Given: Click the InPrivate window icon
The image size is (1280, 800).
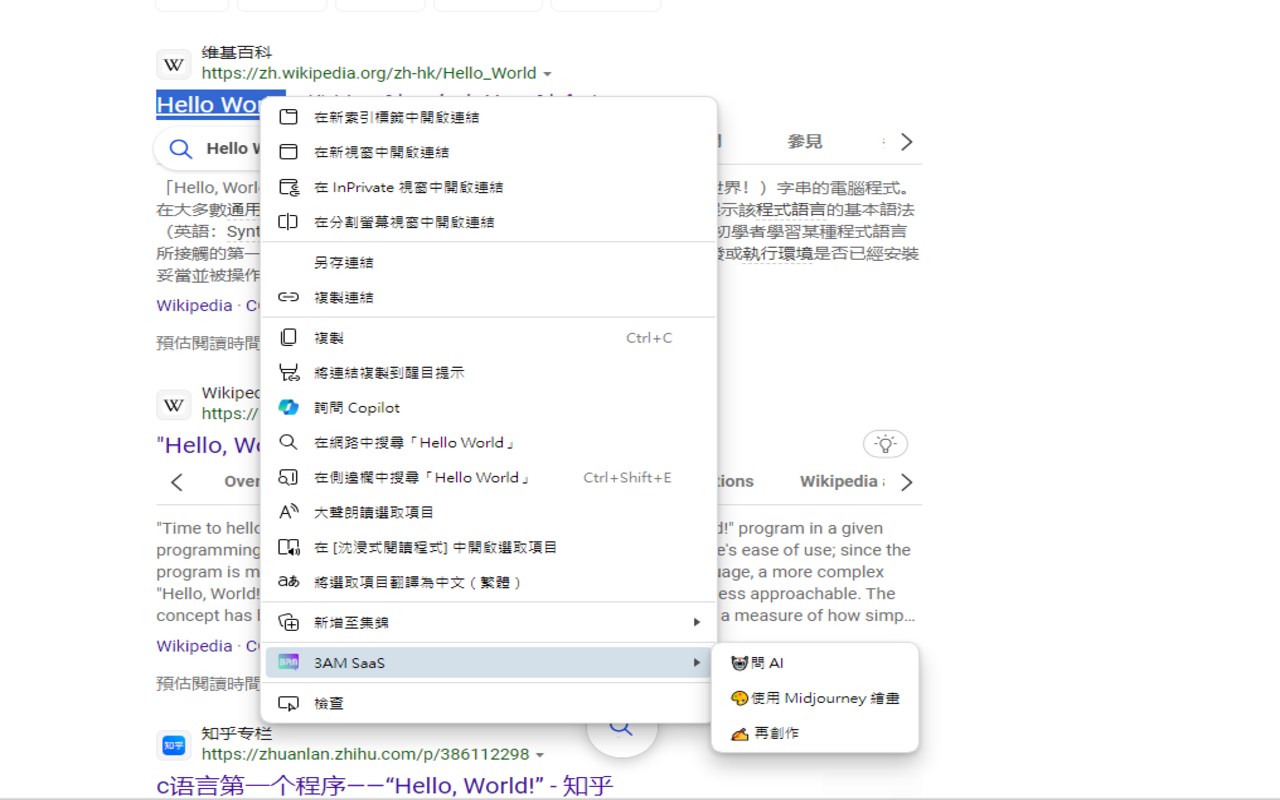Looking at the screenshot, I should click(288, 187).
